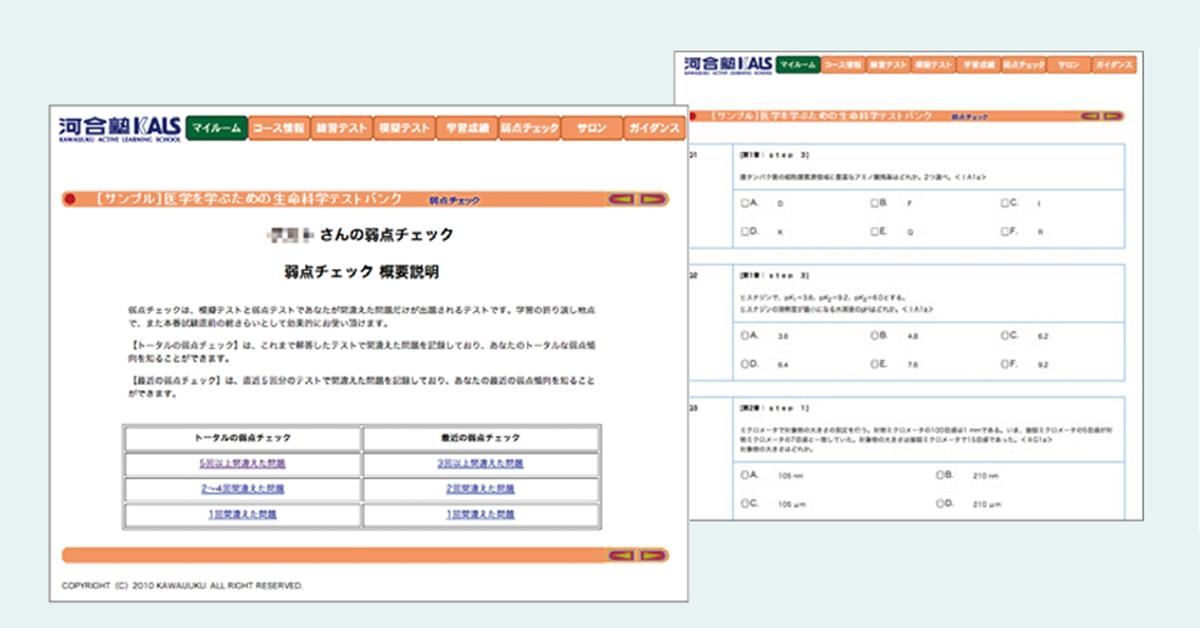Check option E in question 1
This screenshot has width=1200, height=628.
point(873,231)
